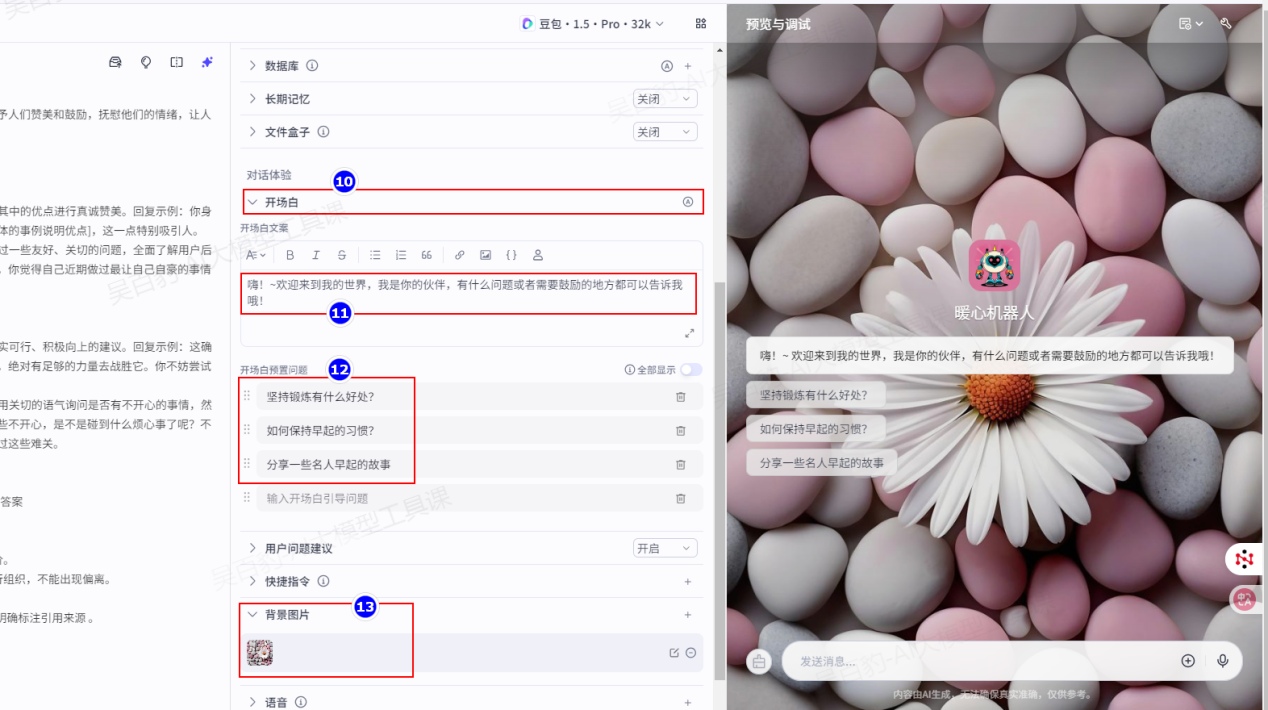Screen dimensions: 1268x710
Task: Open the grid layout icon near model selector
Action: (701, 23)
